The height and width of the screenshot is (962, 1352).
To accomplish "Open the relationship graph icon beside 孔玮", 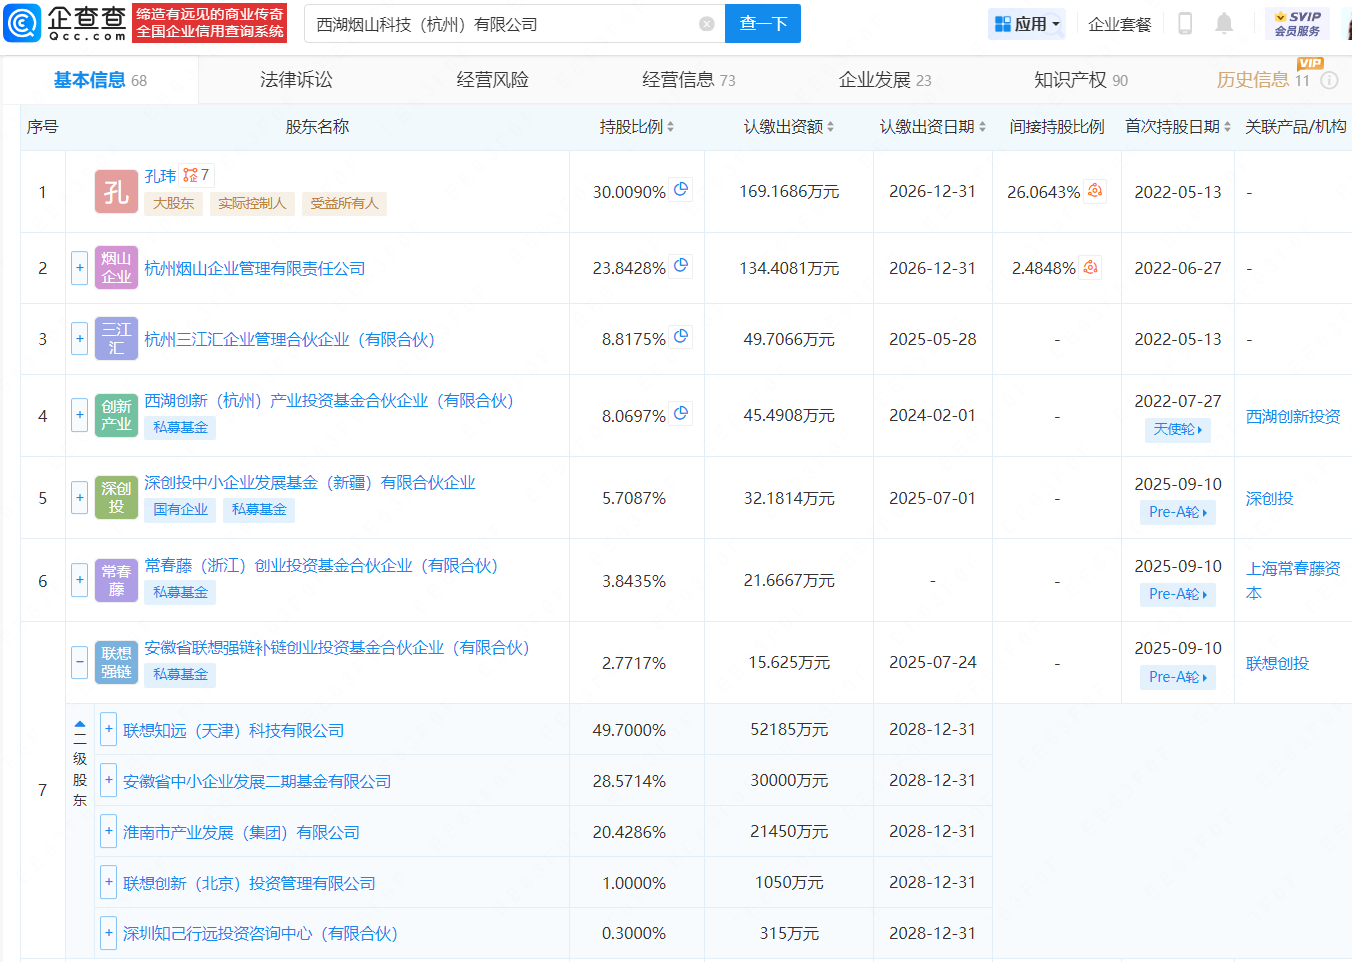I will (x=190, y=176).
